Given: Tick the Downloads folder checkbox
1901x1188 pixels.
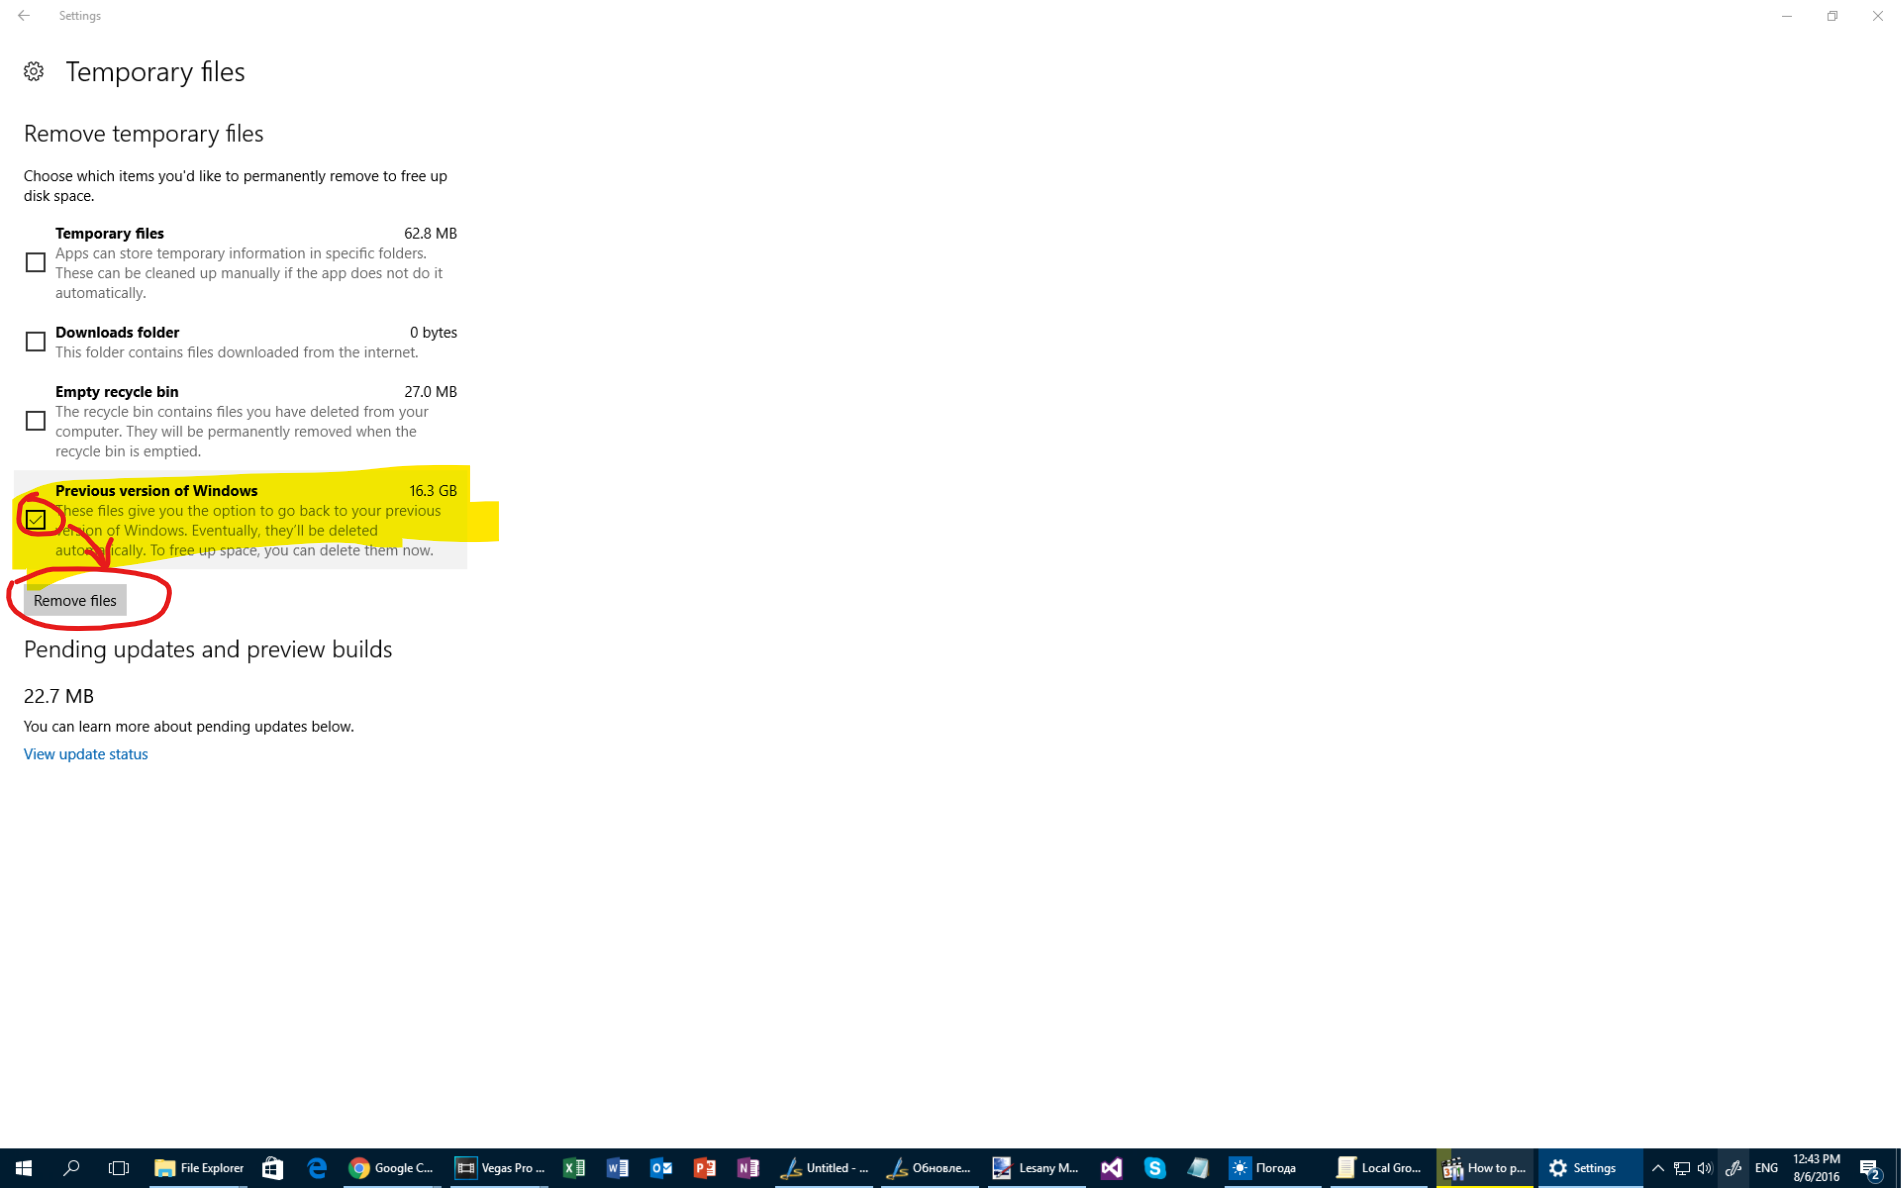Looking at the screenshot, I should [36, 342].
